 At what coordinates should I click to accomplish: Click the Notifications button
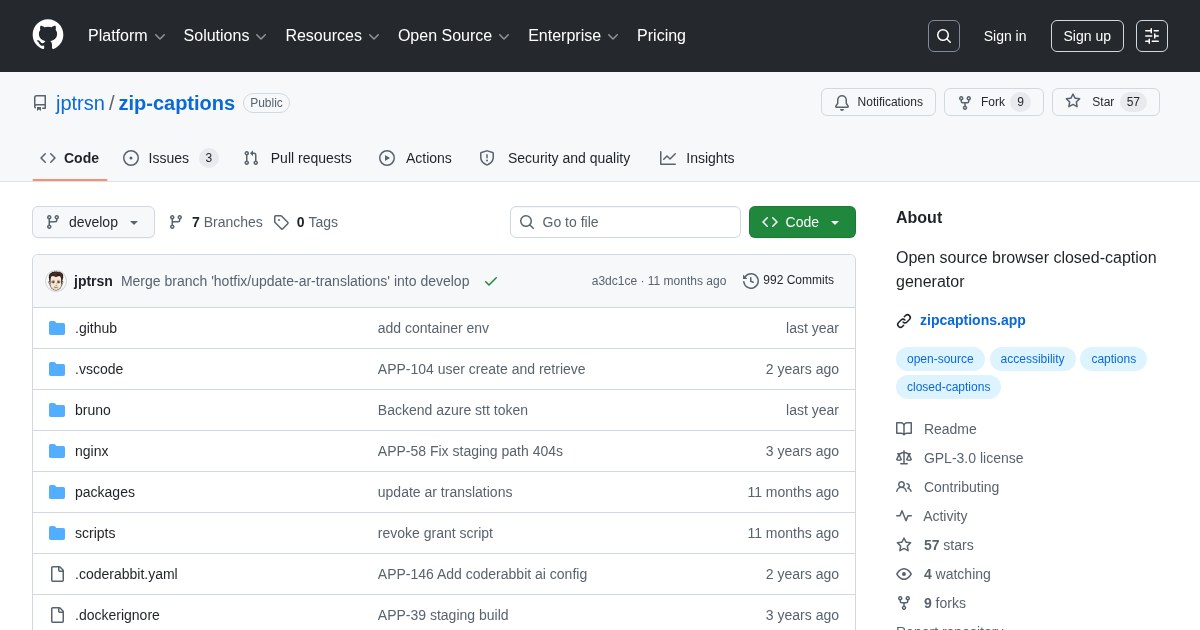878,102
